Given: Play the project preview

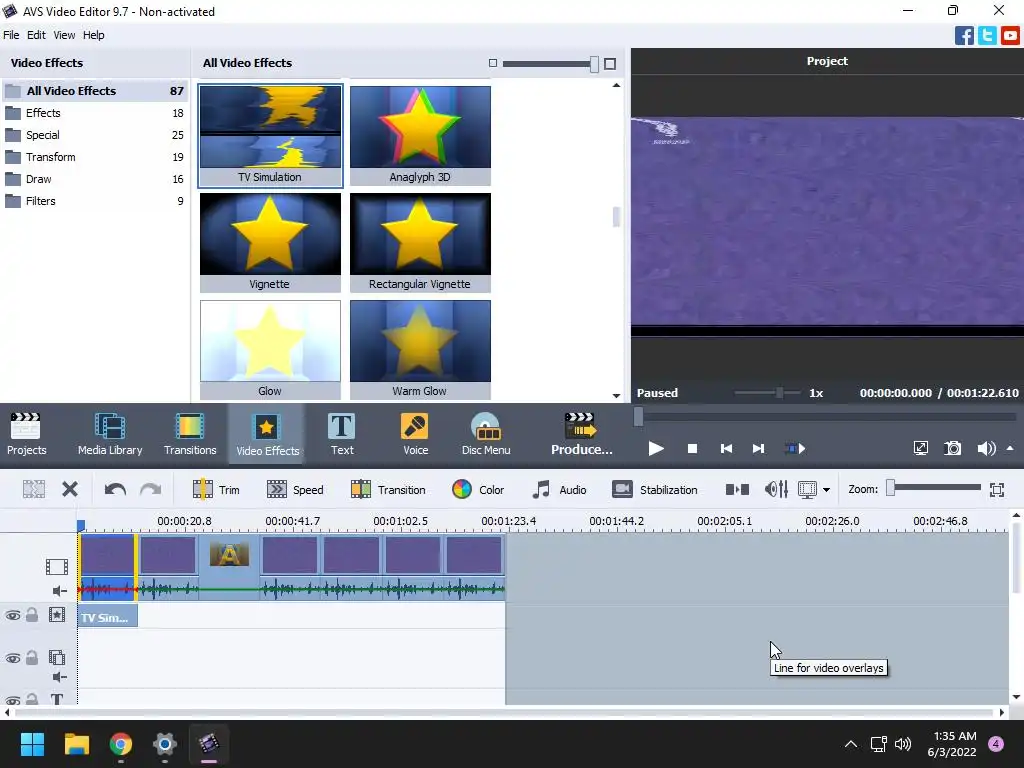Looking at the screenshot, I should click(x=656, y=449).
